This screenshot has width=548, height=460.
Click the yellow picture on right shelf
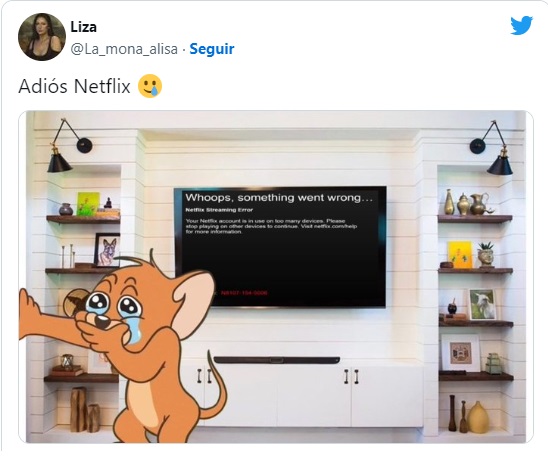click(x=460, y=255)
